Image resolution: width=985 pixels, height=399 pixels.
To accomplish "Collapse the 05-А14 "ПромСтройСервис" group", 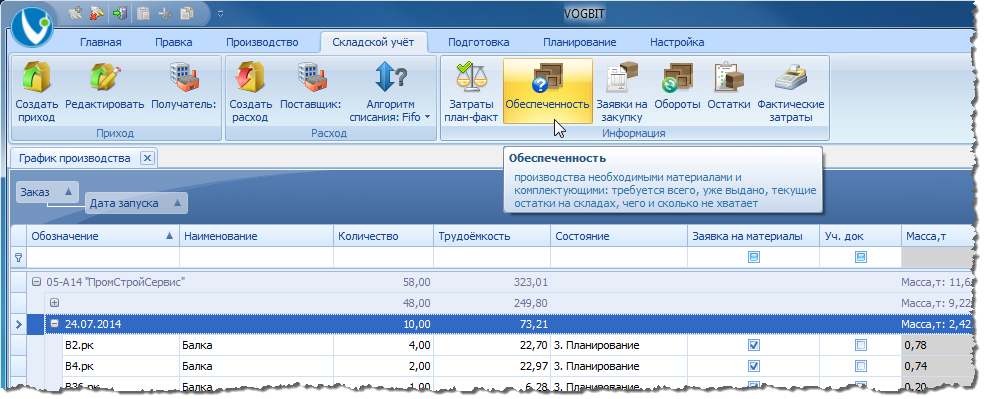I will tap(36, 283).
